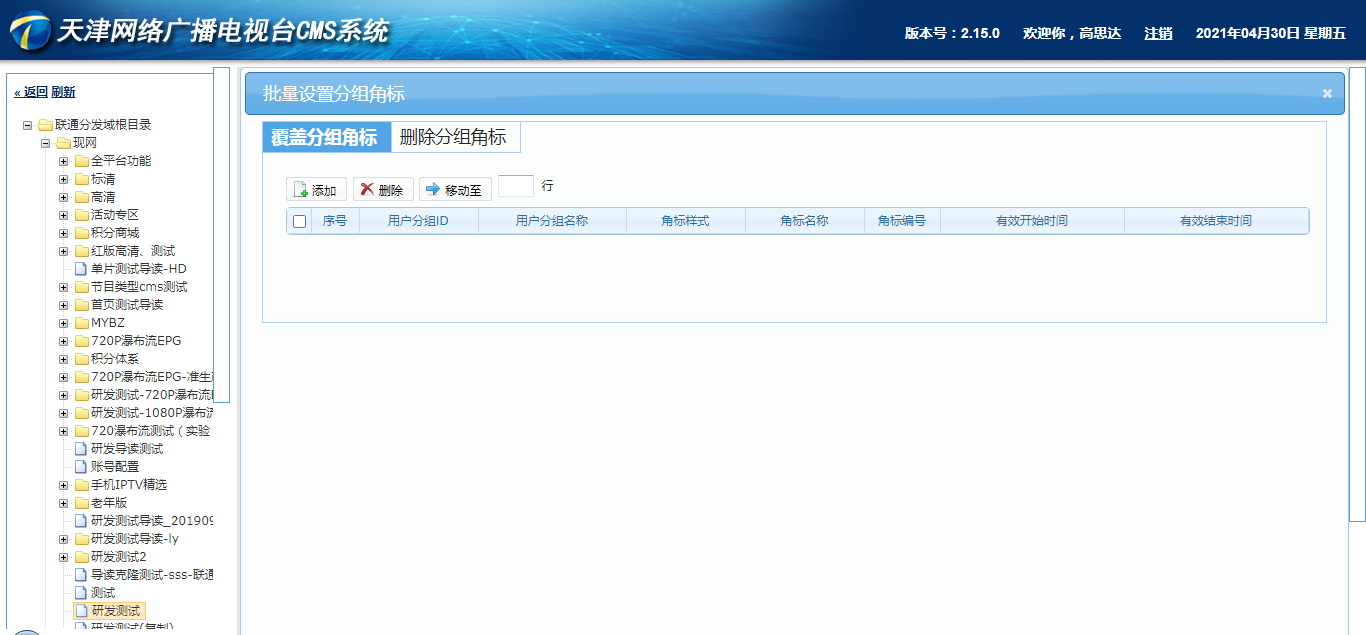1366x635 pixels.
Task: Expand the 标清 folder
Action: pos(64,179)
